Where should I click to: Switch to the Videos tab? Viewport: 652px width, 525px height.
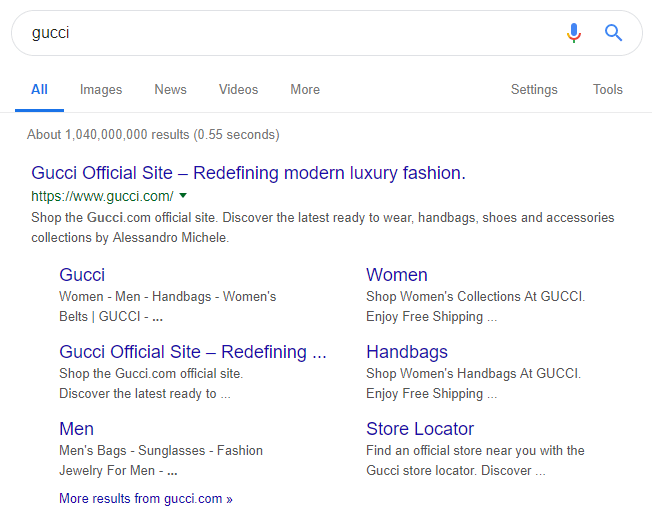point(239,89)
